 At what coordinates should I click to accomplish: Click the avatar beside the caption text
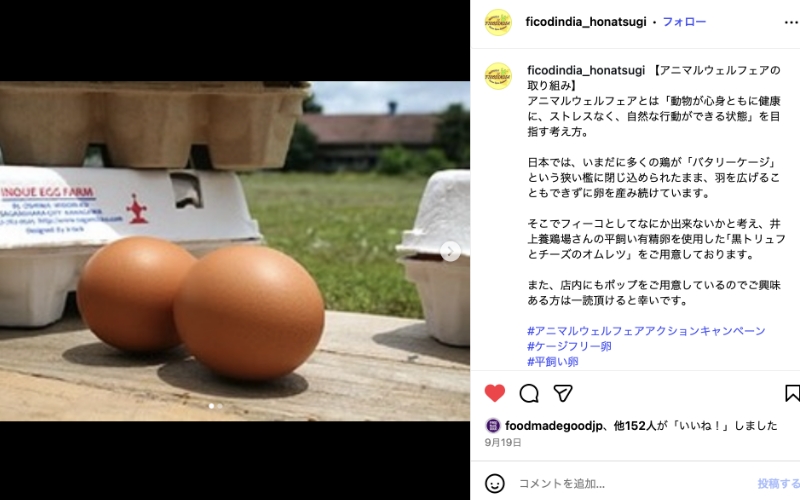(498, 76)
